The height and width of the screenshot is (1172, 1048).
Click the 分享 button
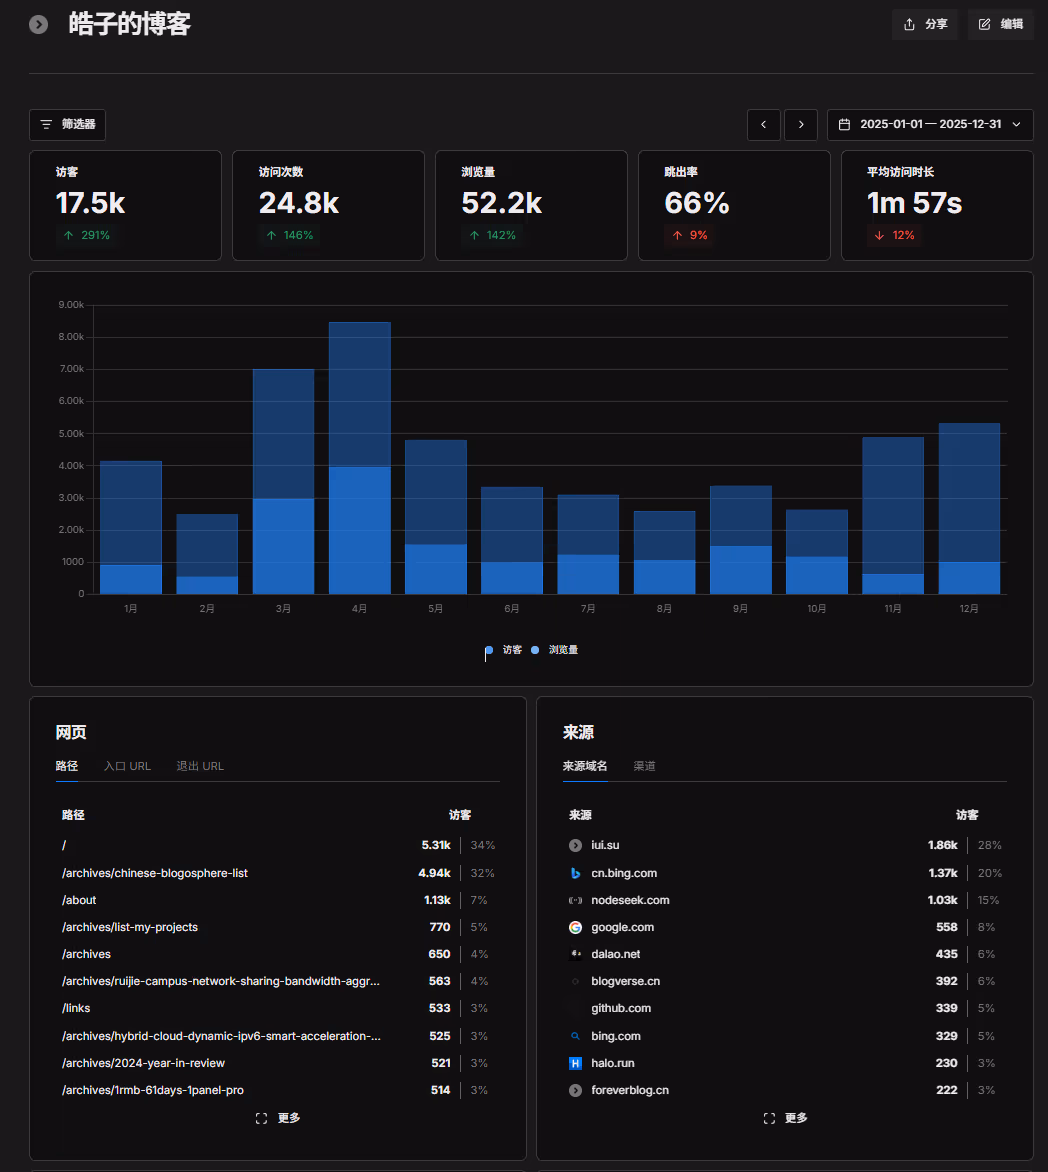click(x=925, y=24)
